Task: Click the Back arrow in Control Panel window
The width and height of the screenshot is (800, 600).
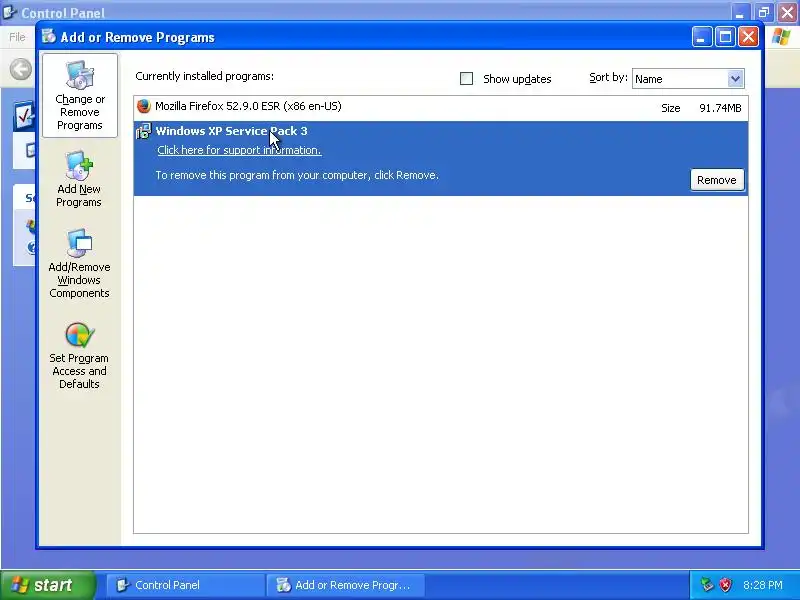Action: tap(21, 69)
